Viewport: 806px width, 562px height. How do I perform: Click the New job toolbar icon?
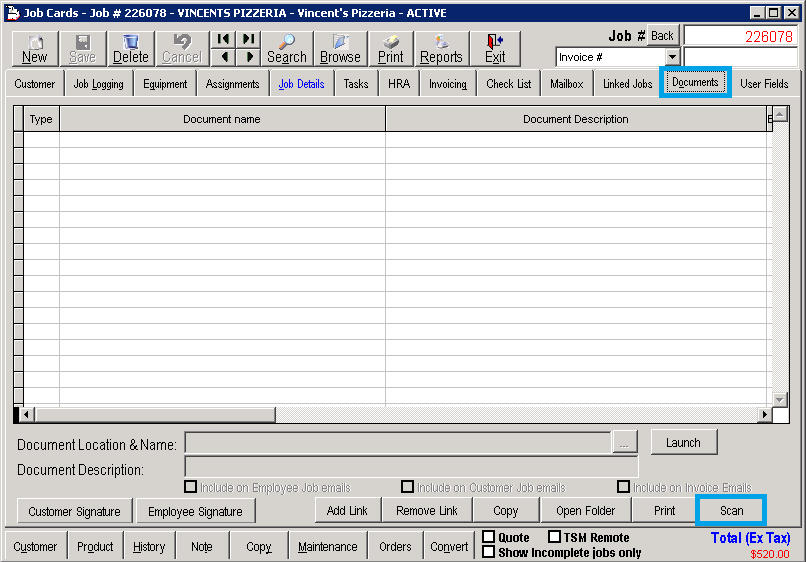pos(34,48)
